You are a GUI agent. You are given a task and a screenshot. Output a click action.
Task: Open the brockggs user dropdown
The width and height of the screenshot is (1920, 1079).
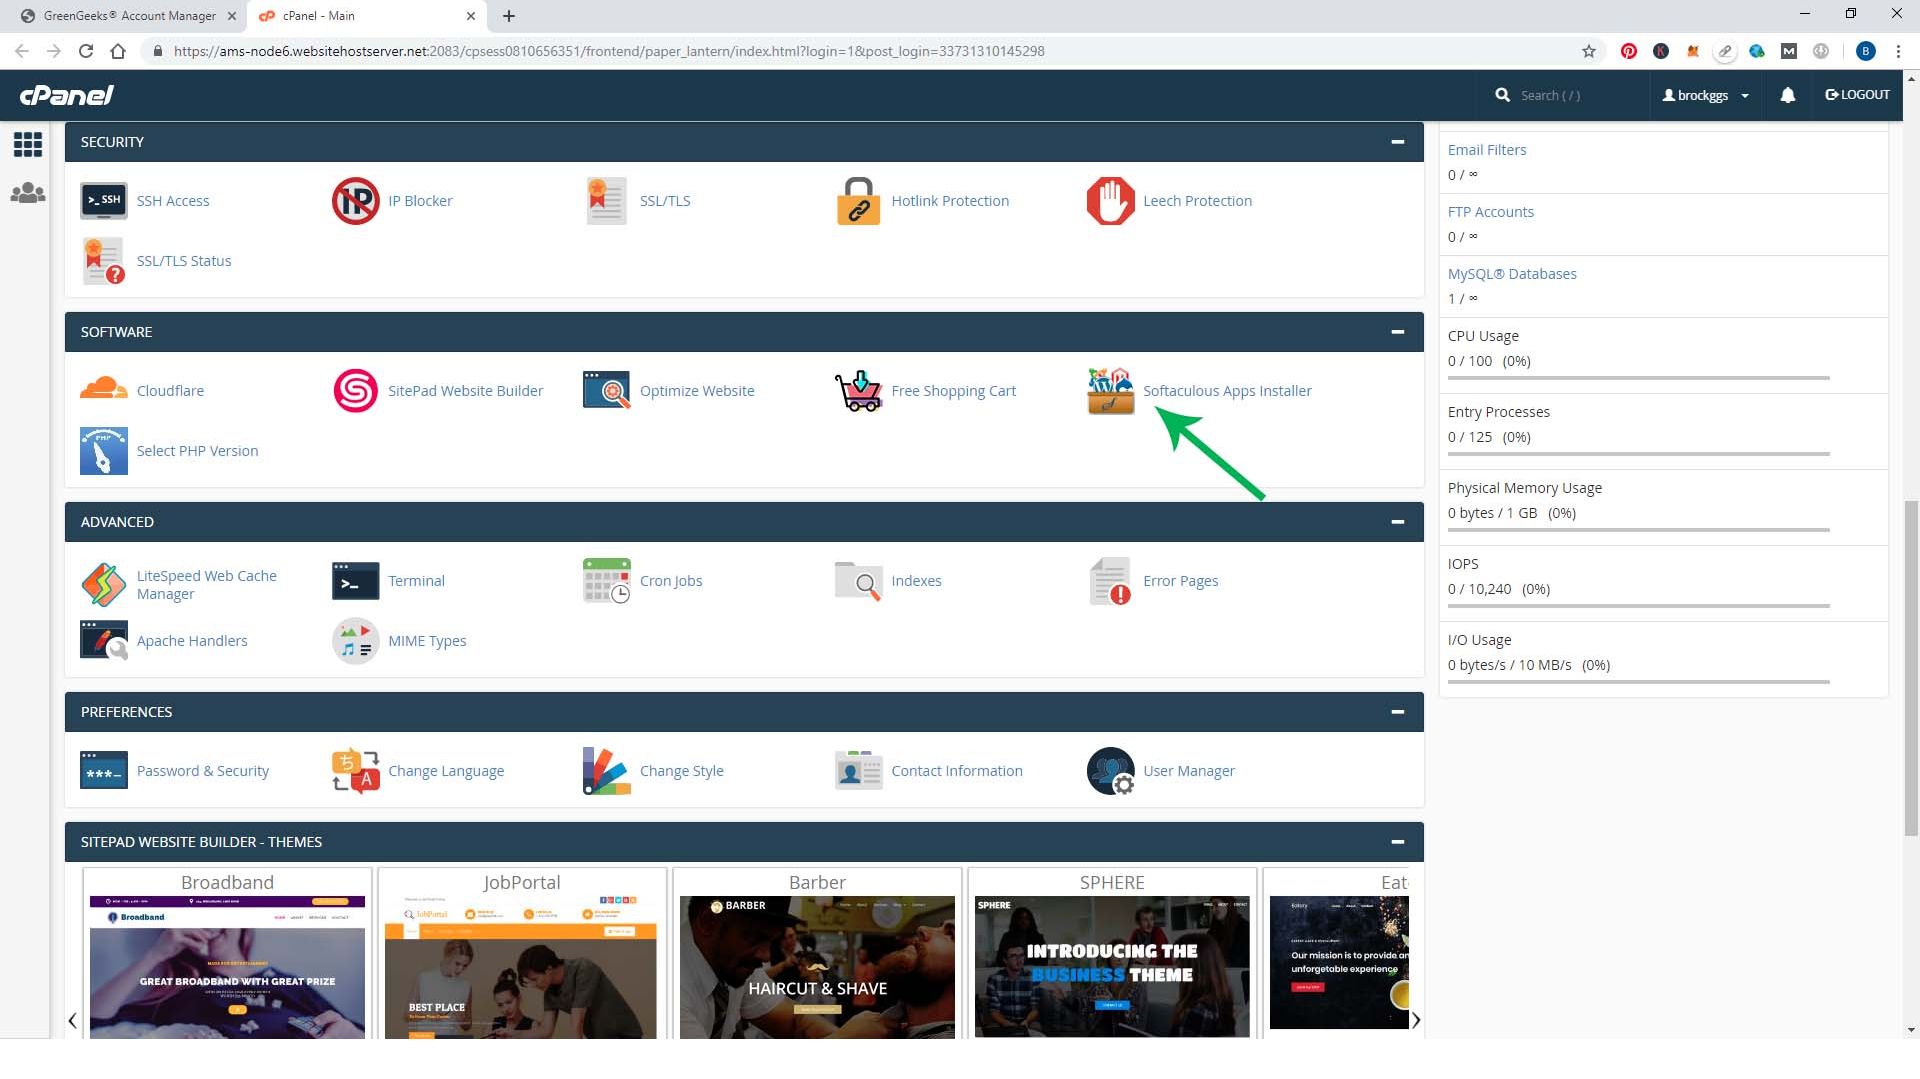coord(1705,95)
